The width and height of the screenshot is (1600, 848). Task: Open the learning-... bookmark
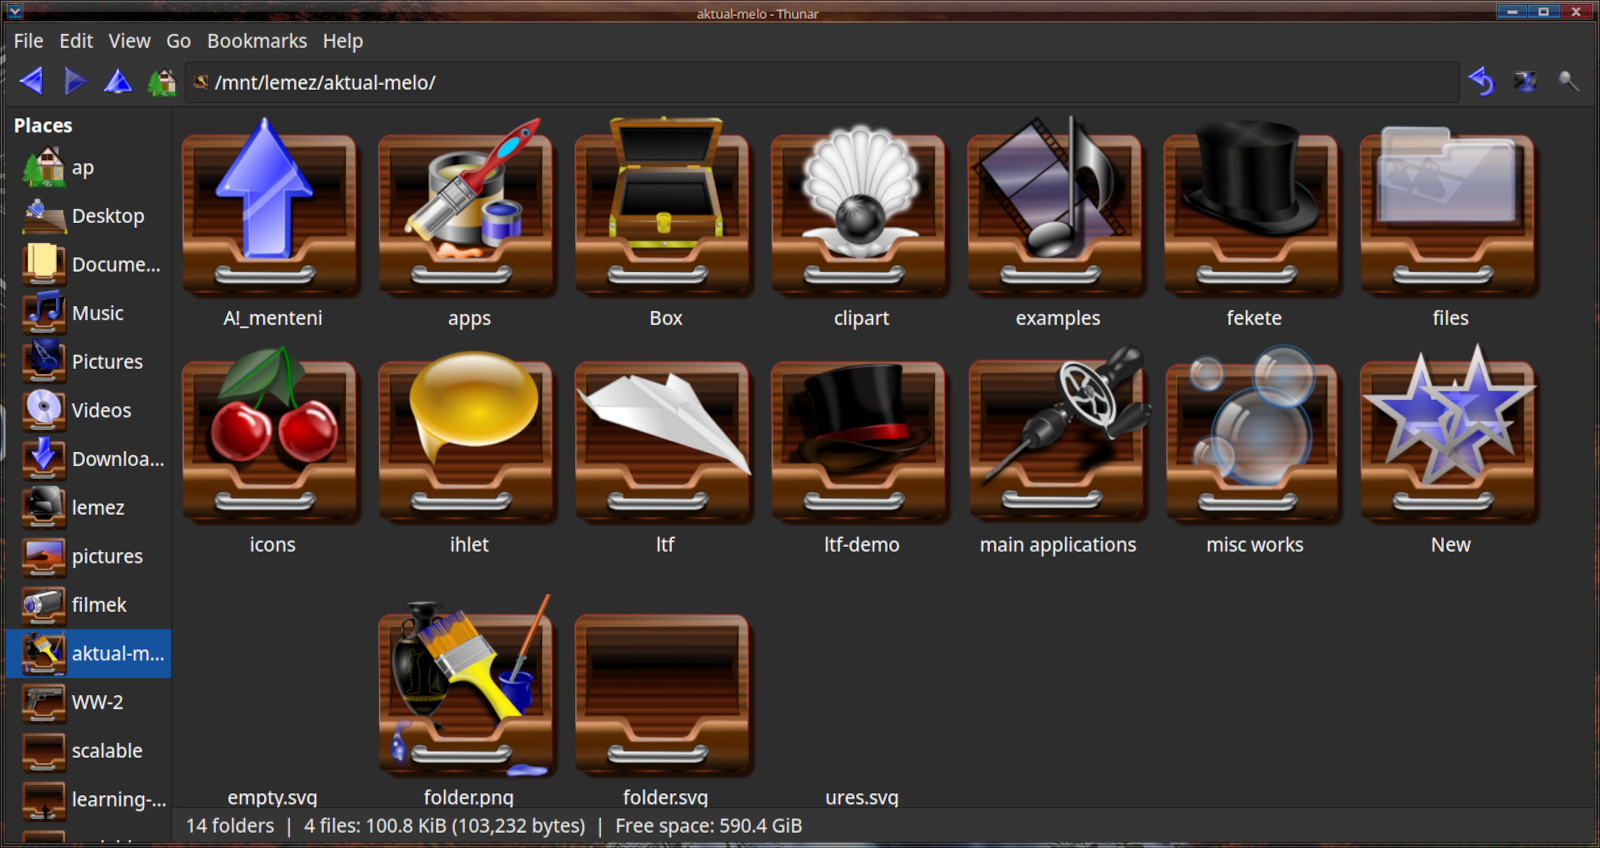88,799
